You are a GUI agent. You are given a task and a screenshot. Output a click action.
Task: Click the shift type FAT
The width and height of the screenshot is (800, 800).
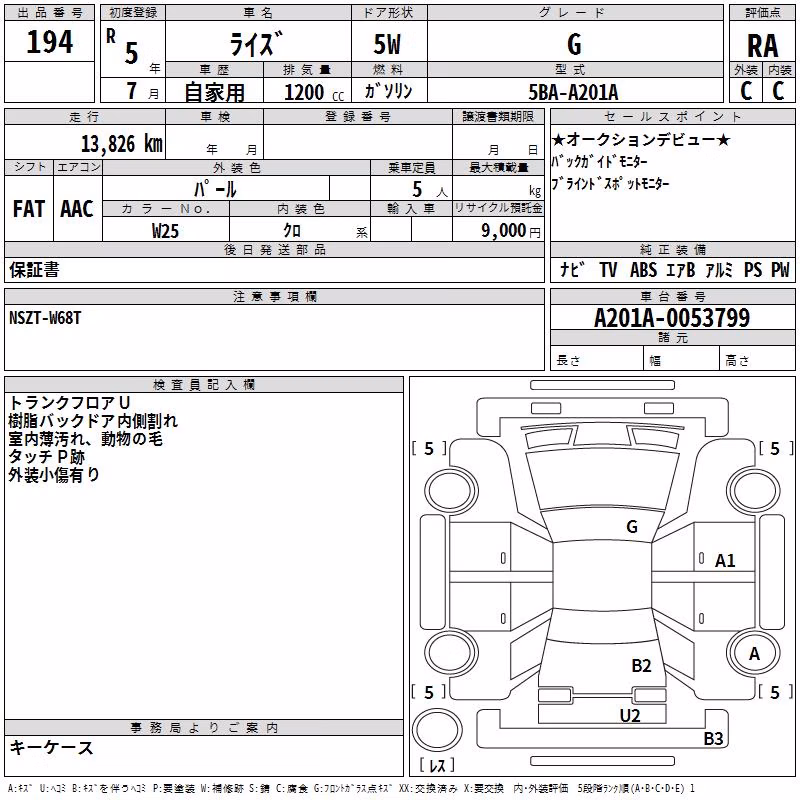tap(29, 209)
